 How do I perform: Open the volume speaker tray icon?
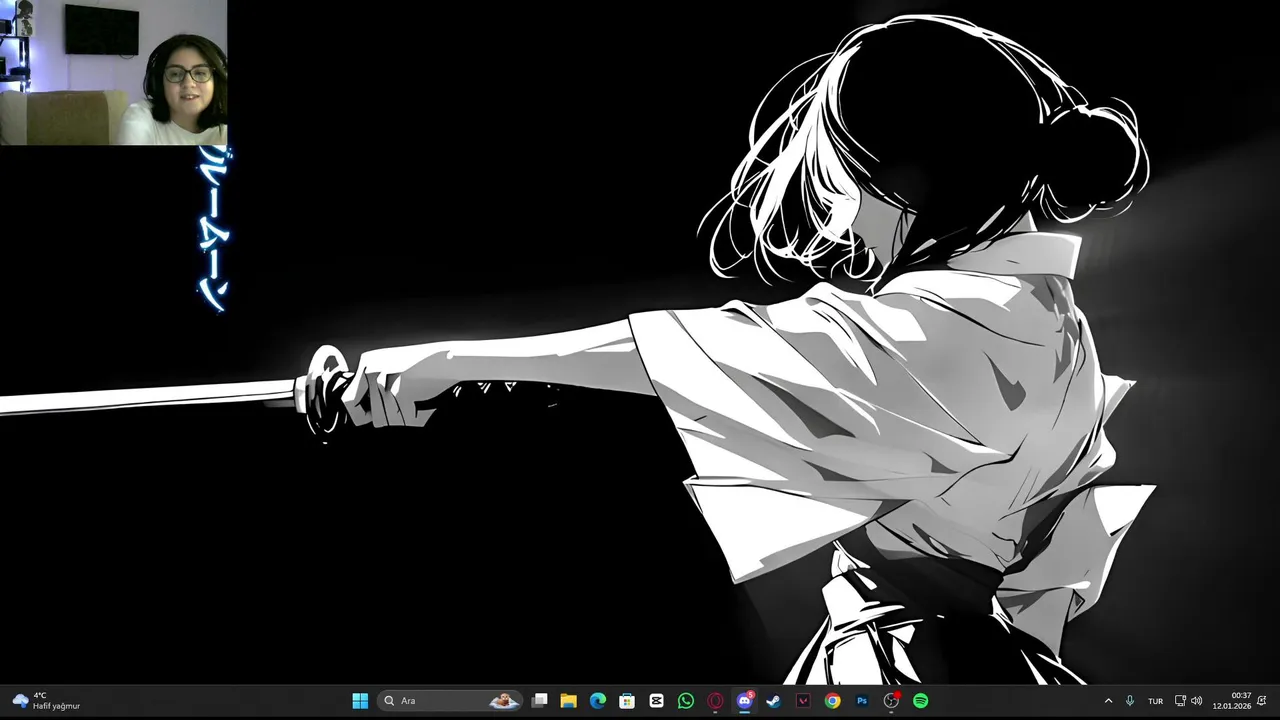pos(1197,701)
